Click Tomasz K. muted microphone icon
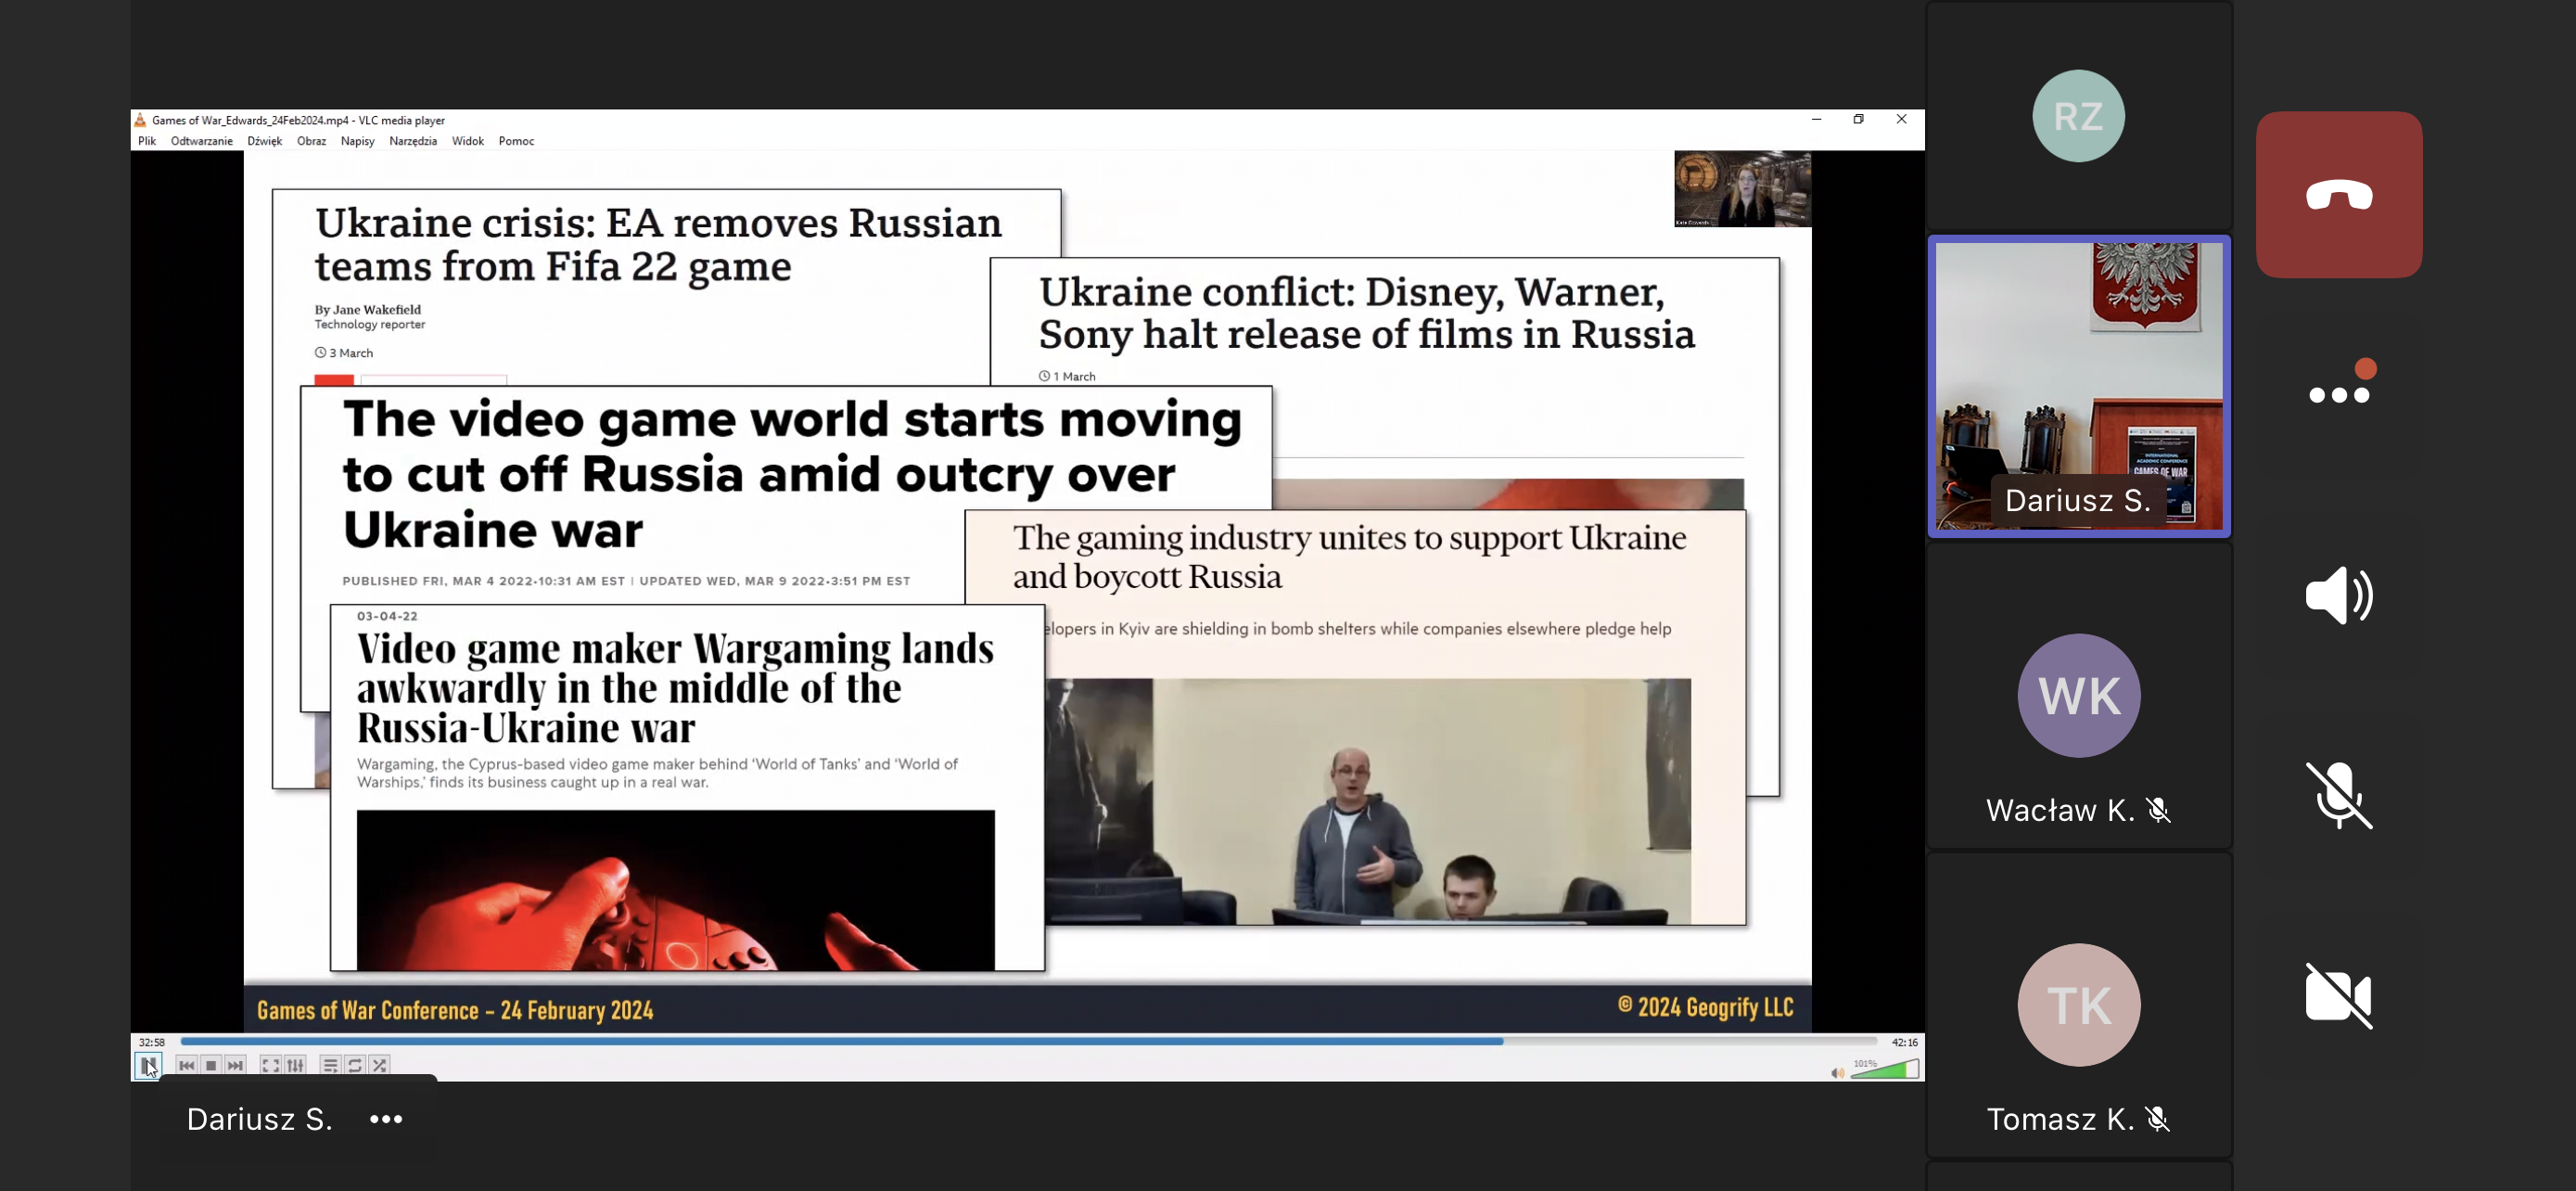2576x1191 pixels. [x=2158, y=1119]
